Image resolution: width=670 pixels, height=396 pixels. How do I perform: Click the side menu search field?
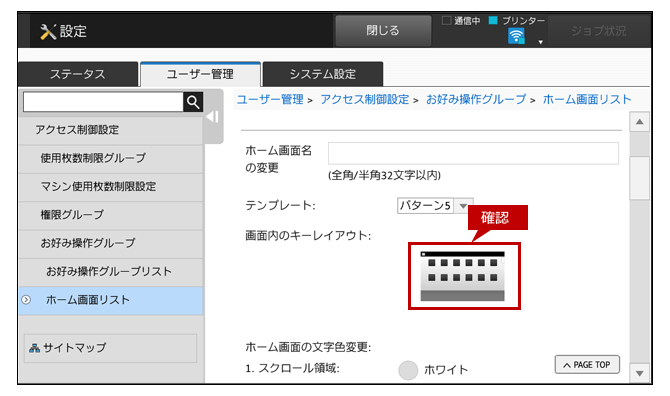(103, 102)
